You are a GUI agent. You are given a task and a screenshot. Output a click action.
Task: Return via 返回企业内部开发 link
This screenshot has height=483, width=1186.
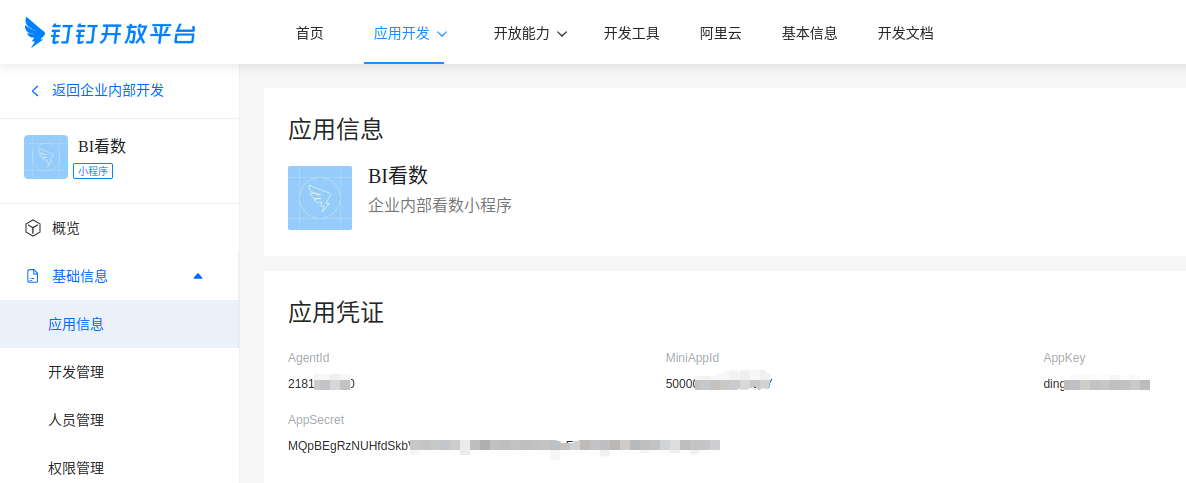tap(108, 90)
